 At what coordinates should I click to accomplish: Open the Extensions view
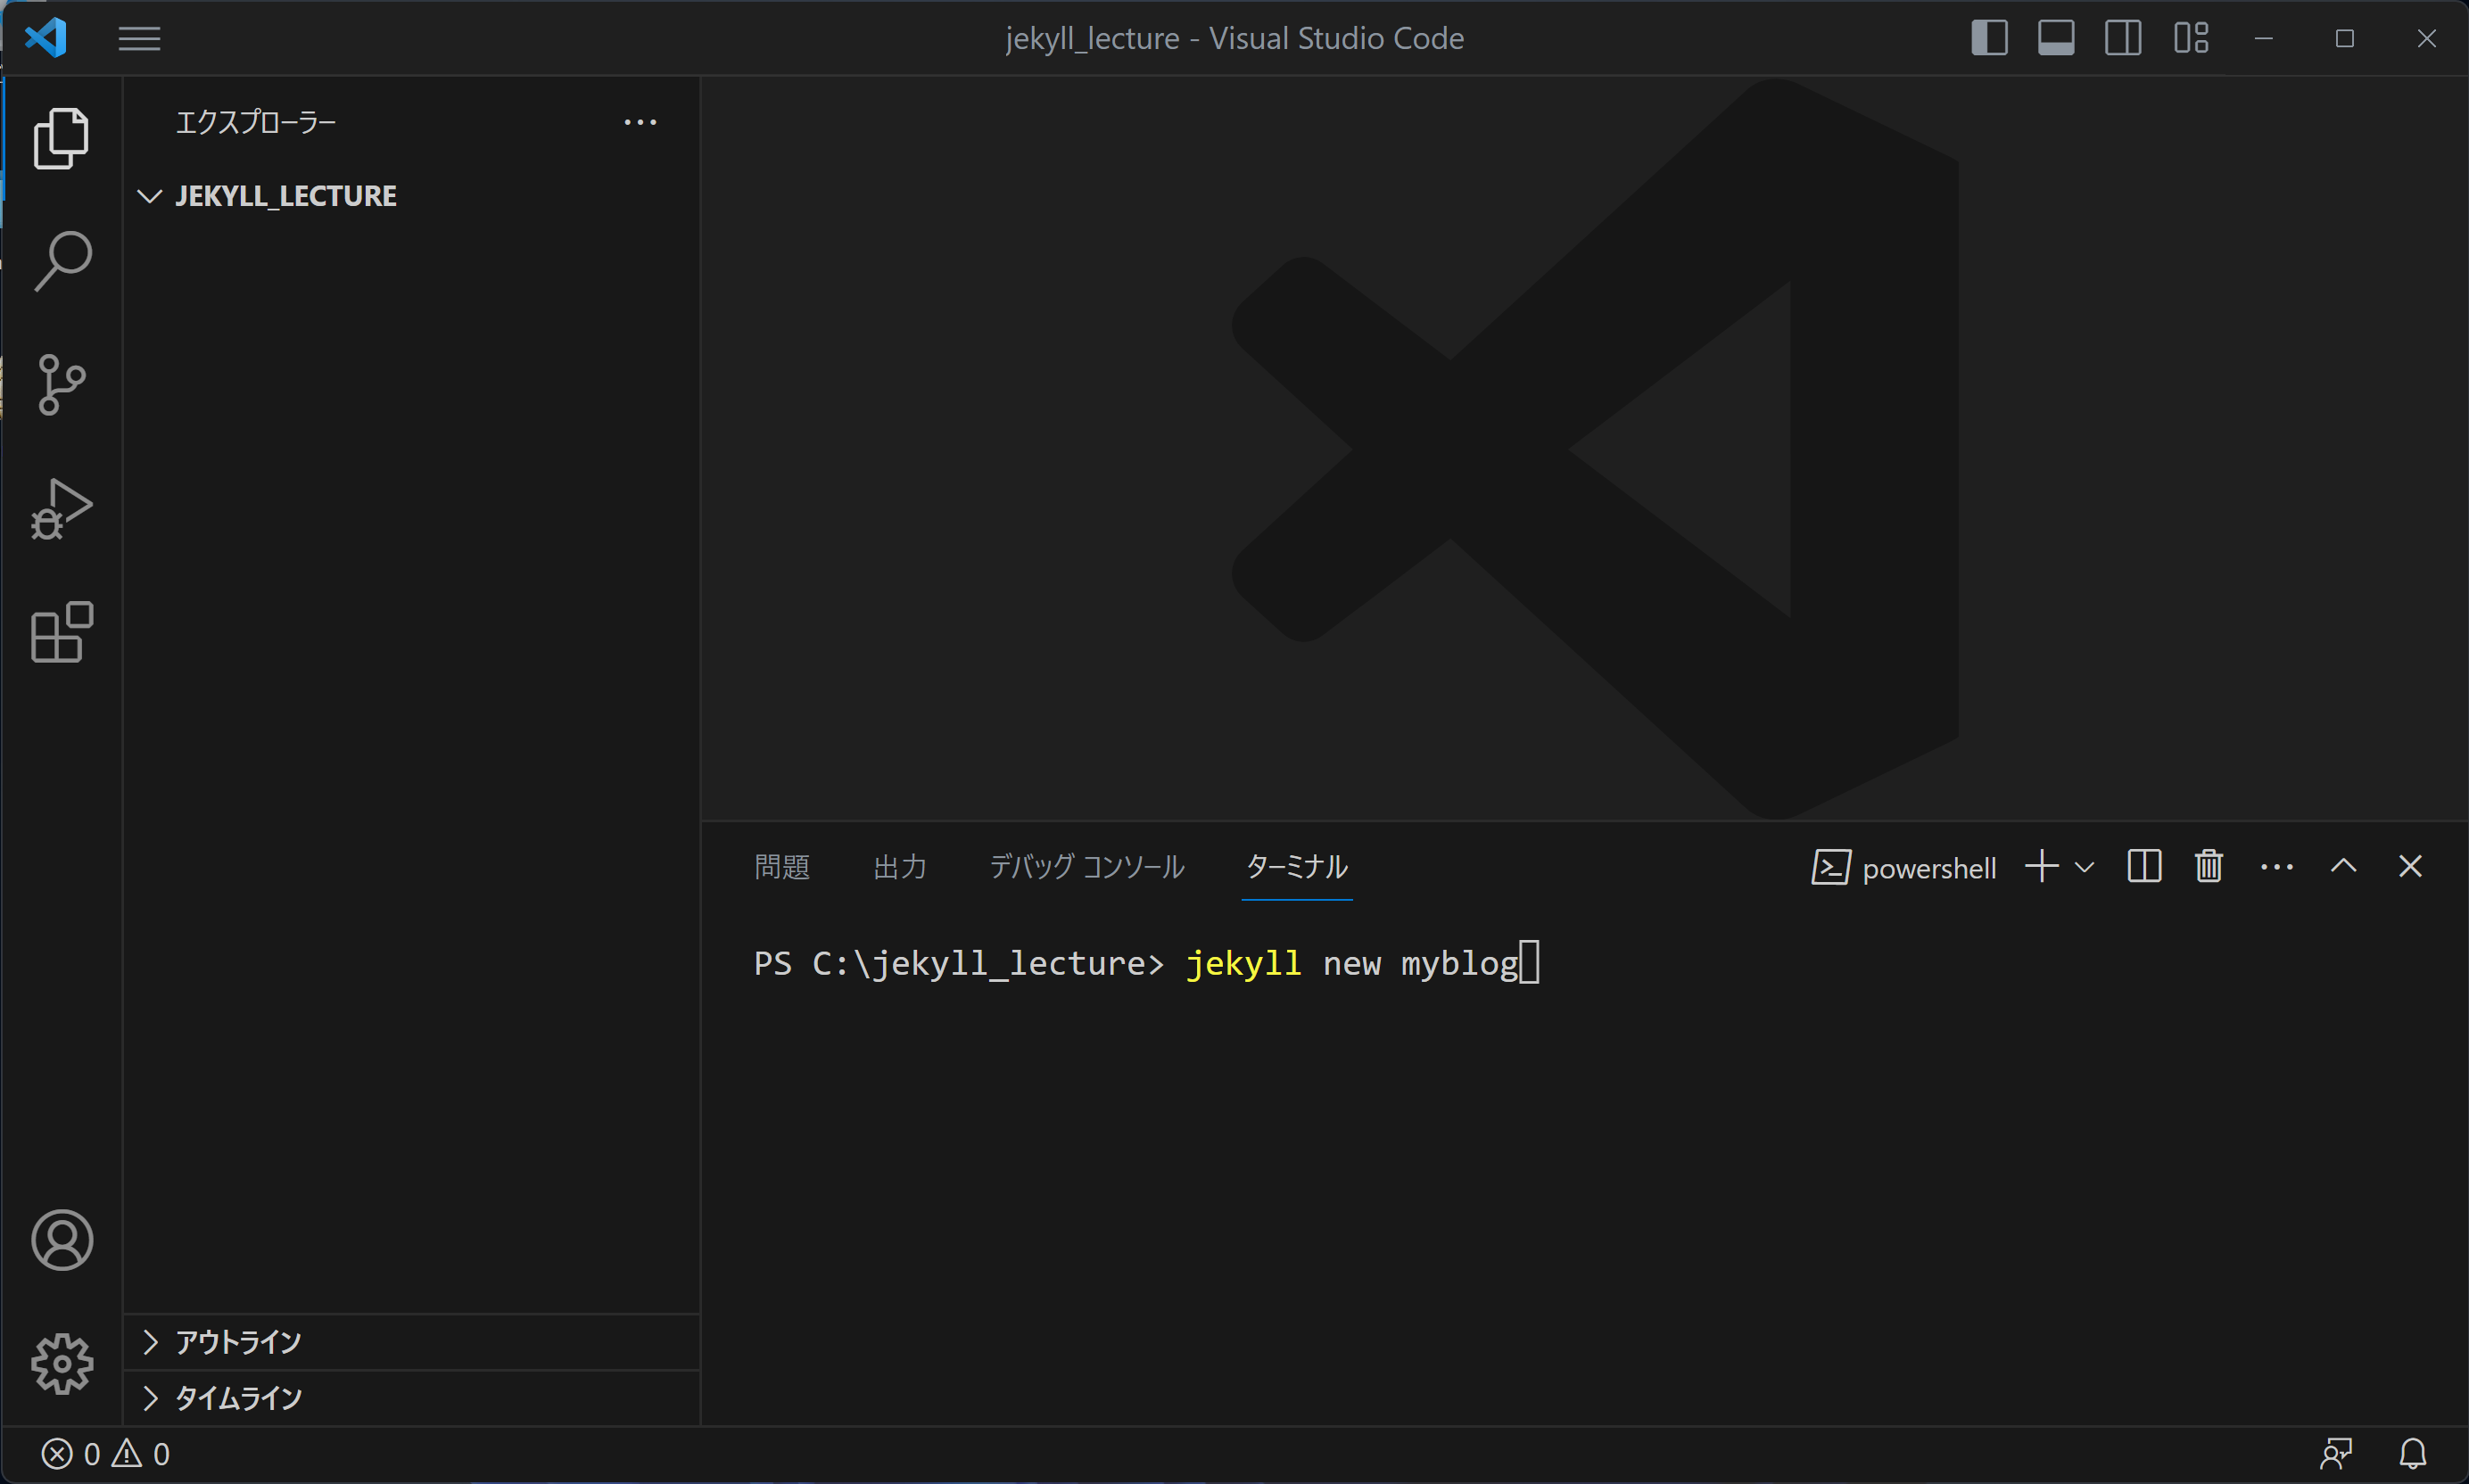62,632
